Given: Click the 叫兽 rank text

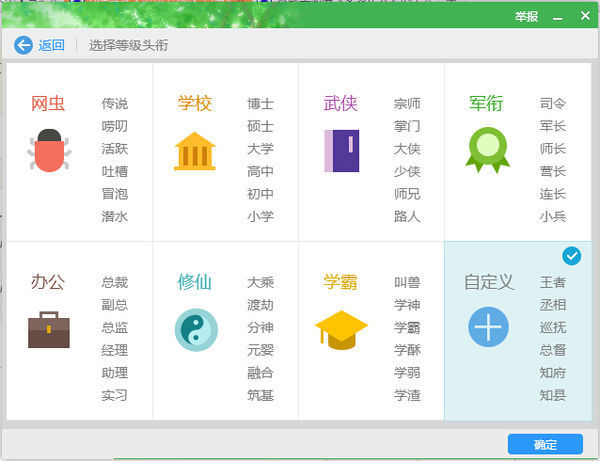Looking at the screenshot, I should [407, 282].
